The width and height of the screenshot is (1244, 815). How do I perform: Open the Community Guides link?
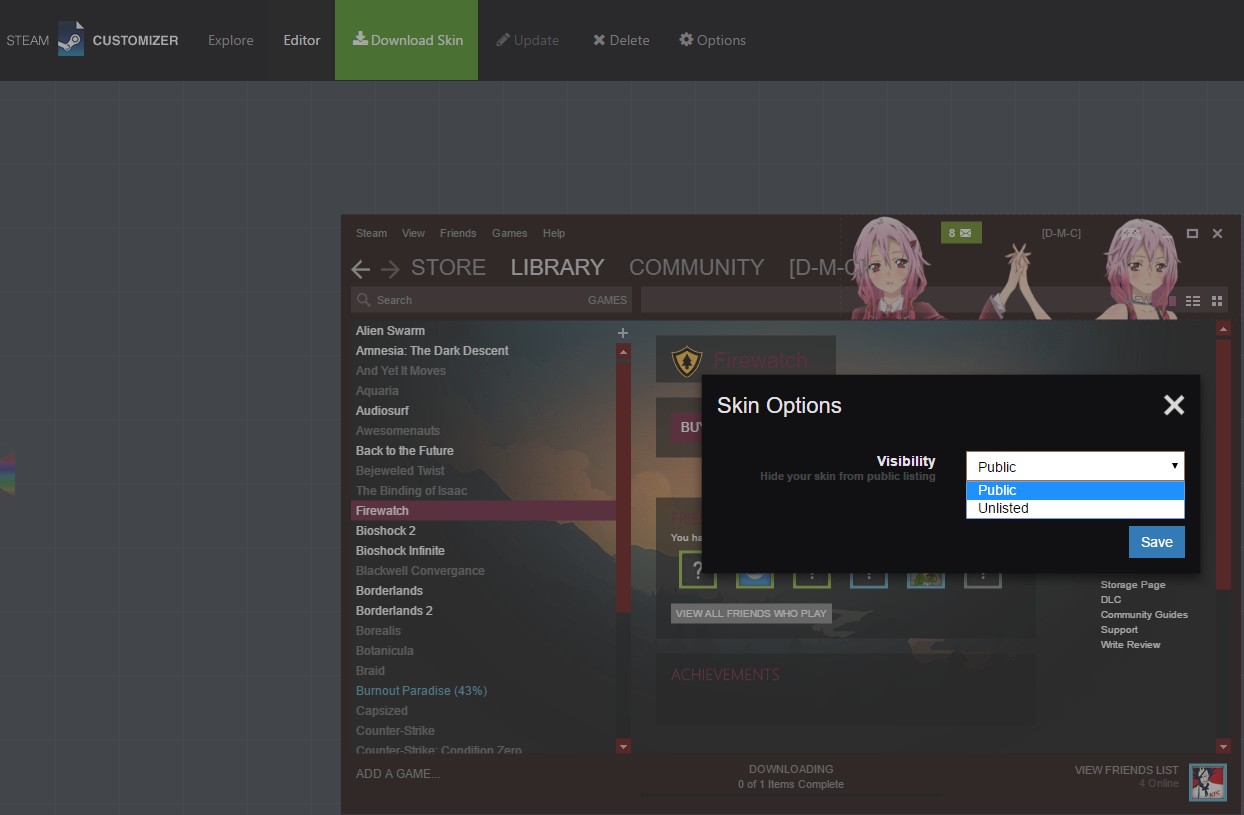(x=1144, y=615)
